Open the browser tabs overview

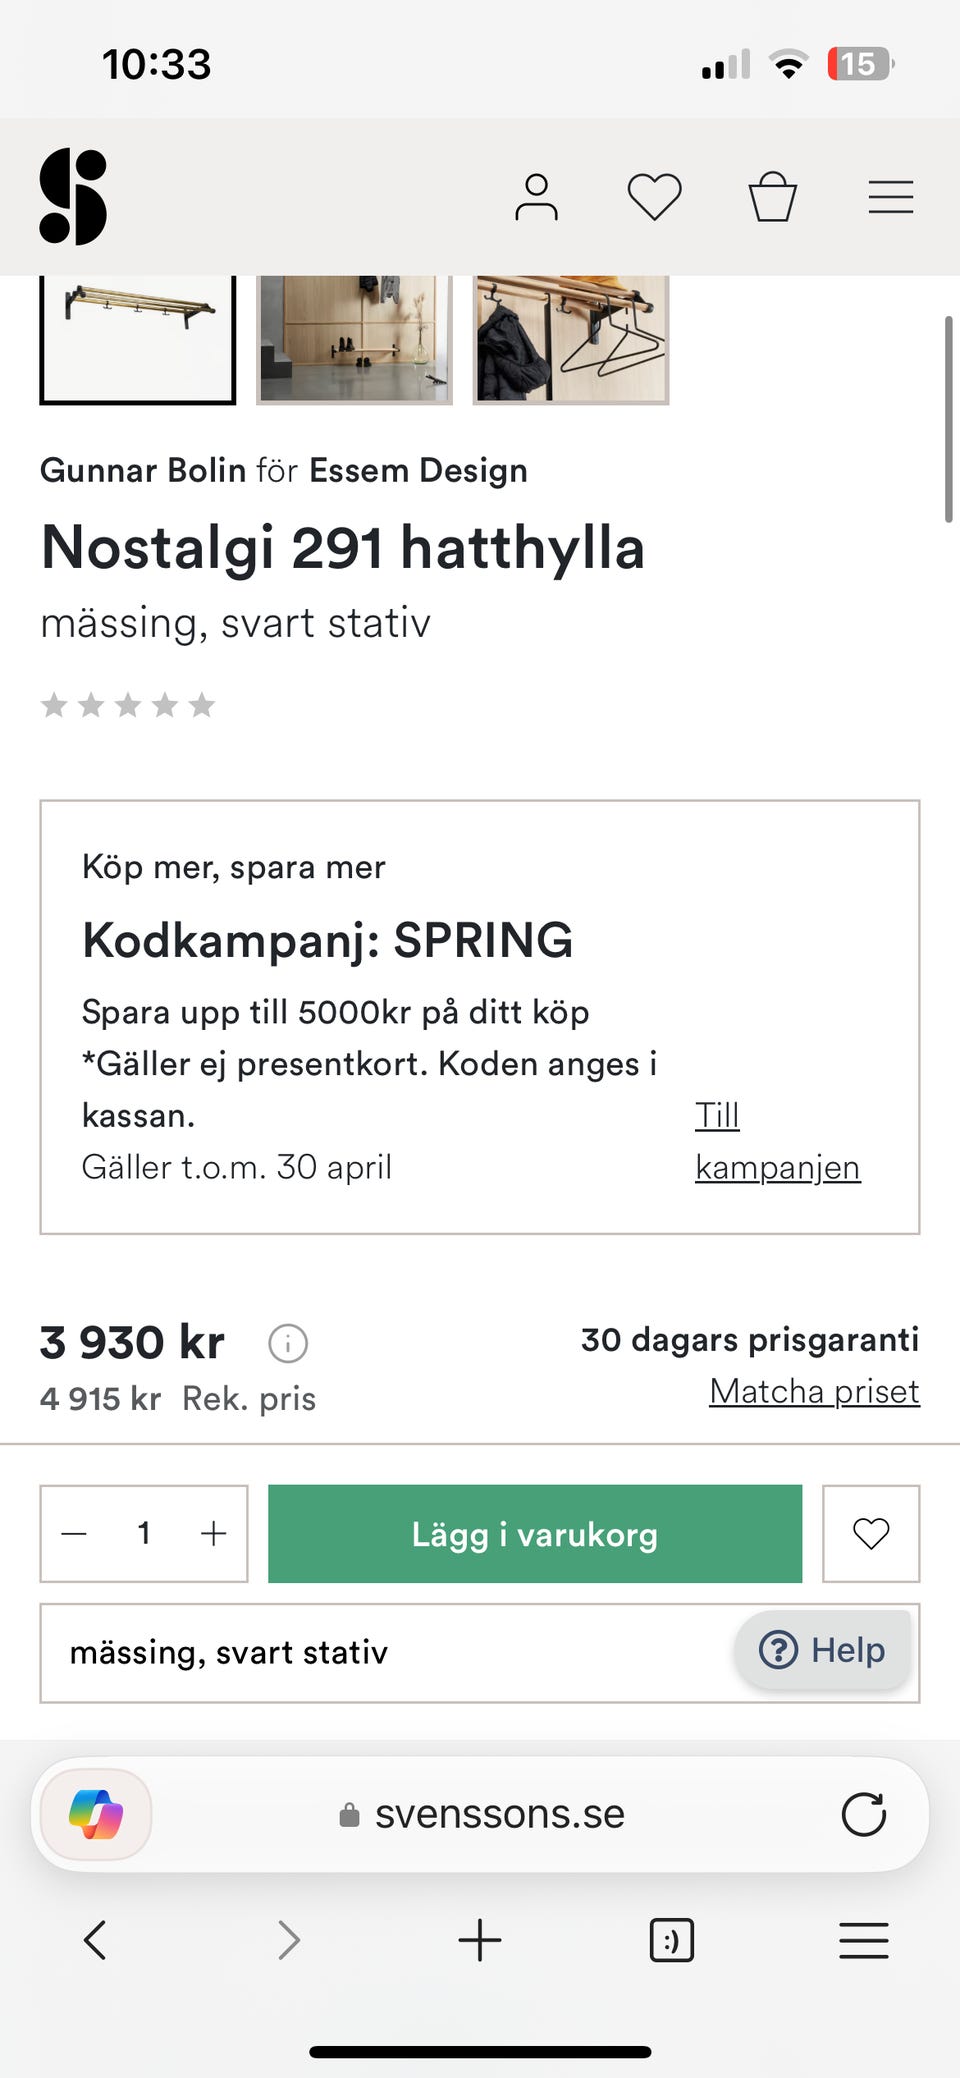[671, 1940]
